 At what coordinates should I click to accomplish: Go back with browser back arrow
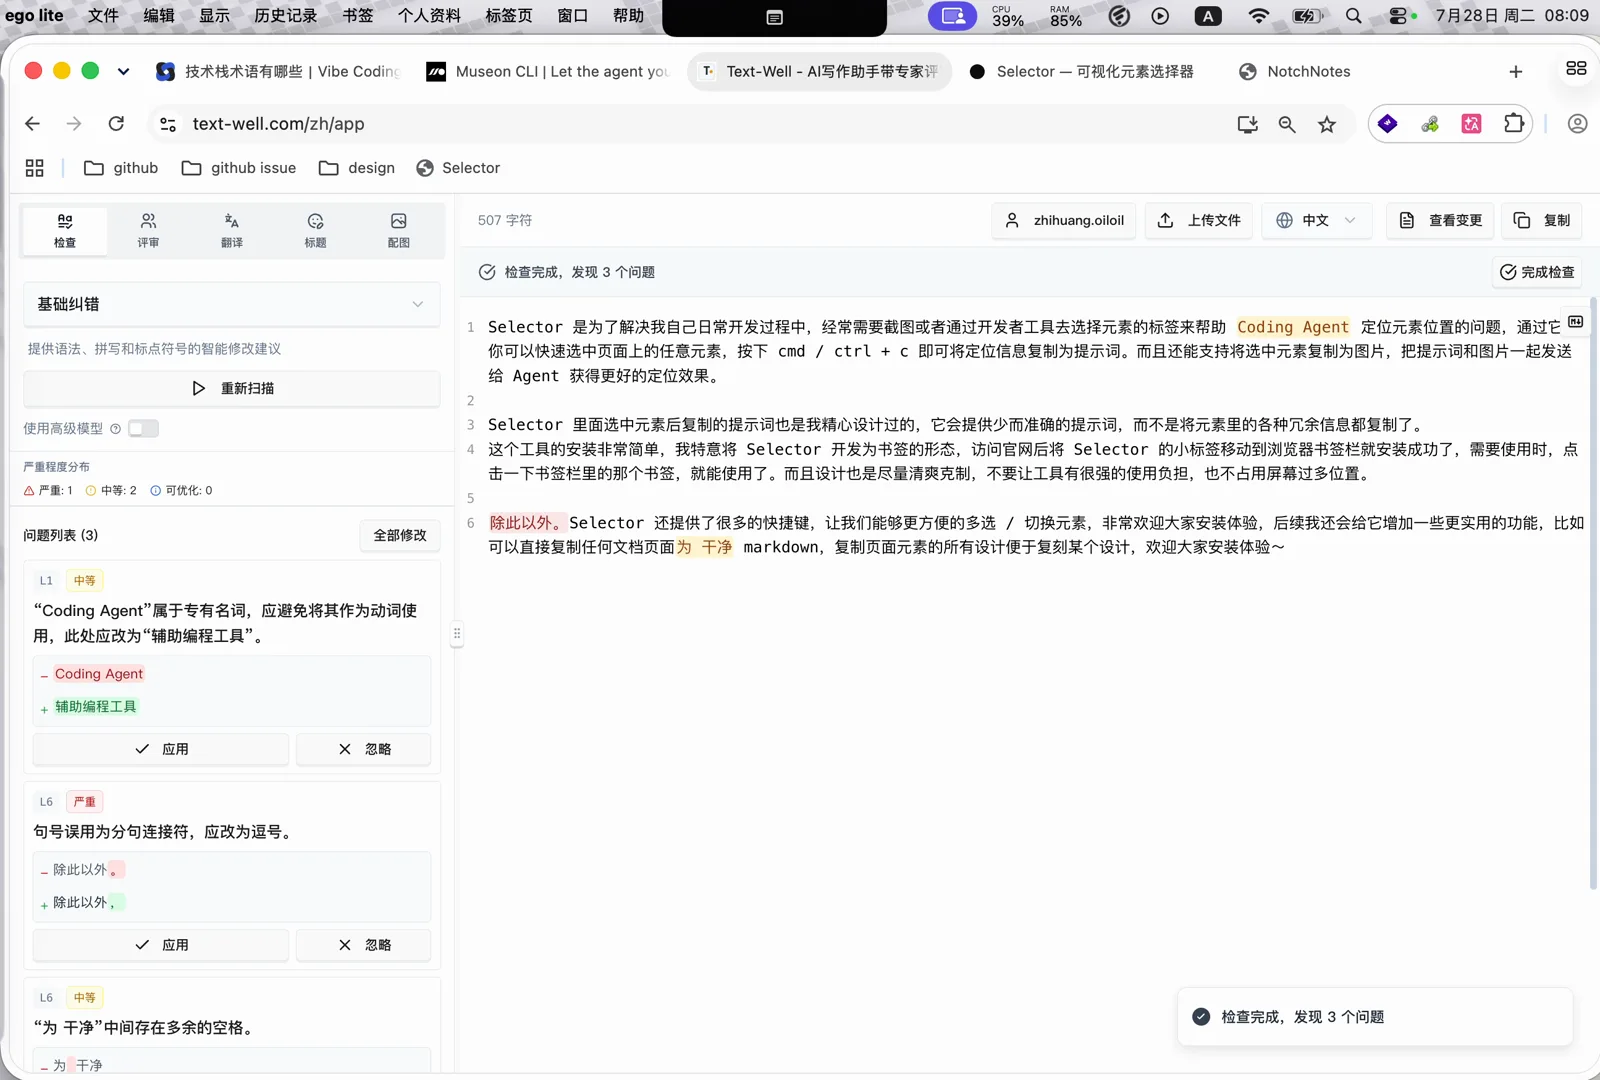click(32, 124)
